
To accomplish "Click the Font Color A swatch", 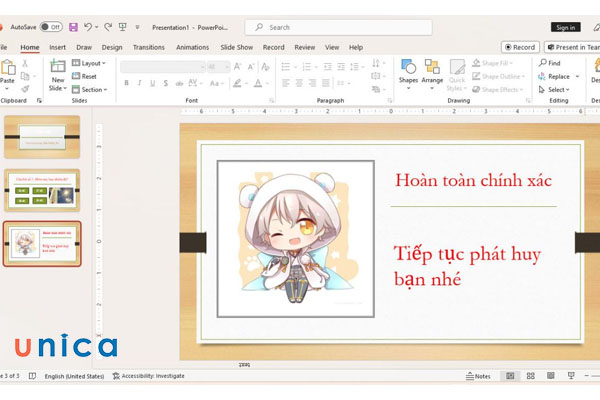I will (x=258, y=83).
